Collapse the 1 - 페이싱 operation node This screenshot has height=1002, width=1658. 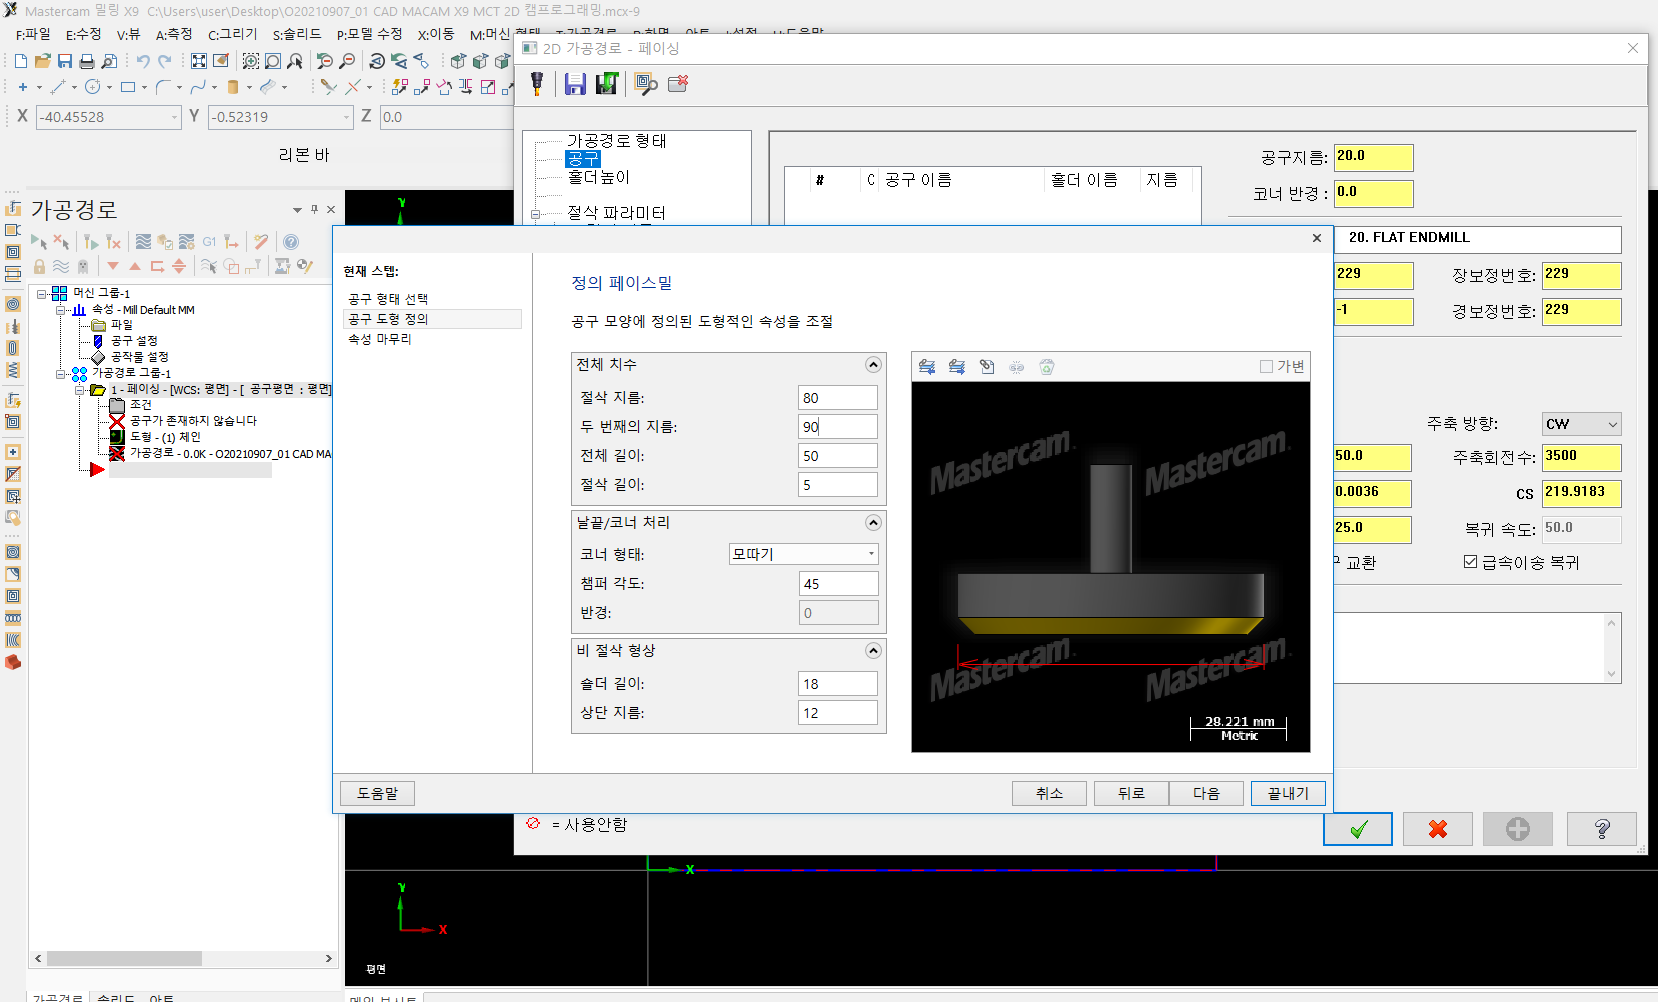(x=80, y=390)
